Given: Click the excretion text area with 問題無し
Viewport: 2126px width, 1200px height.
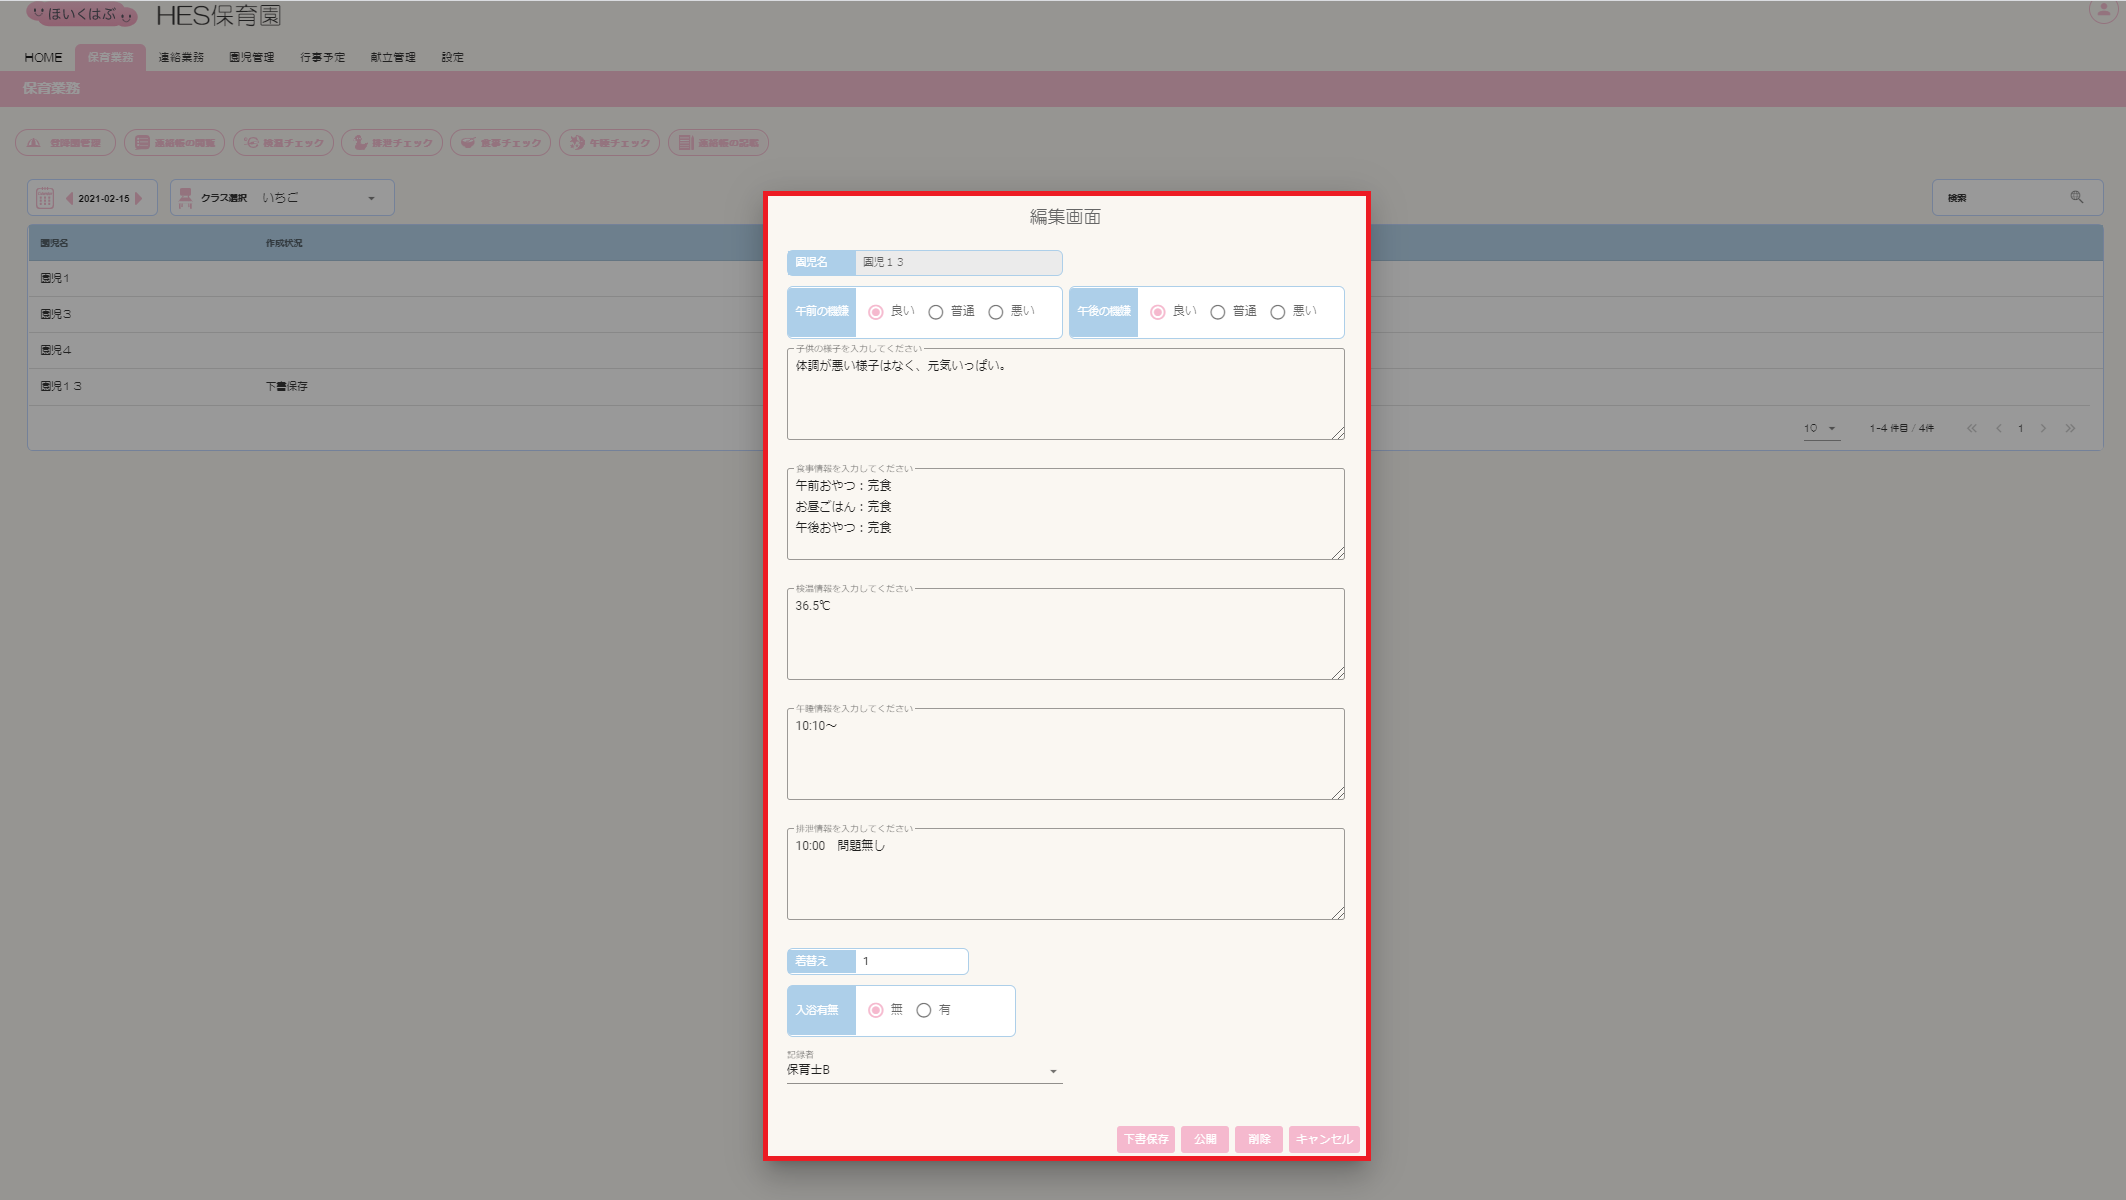Looking at the screenshot, I should coord(1066,874).
